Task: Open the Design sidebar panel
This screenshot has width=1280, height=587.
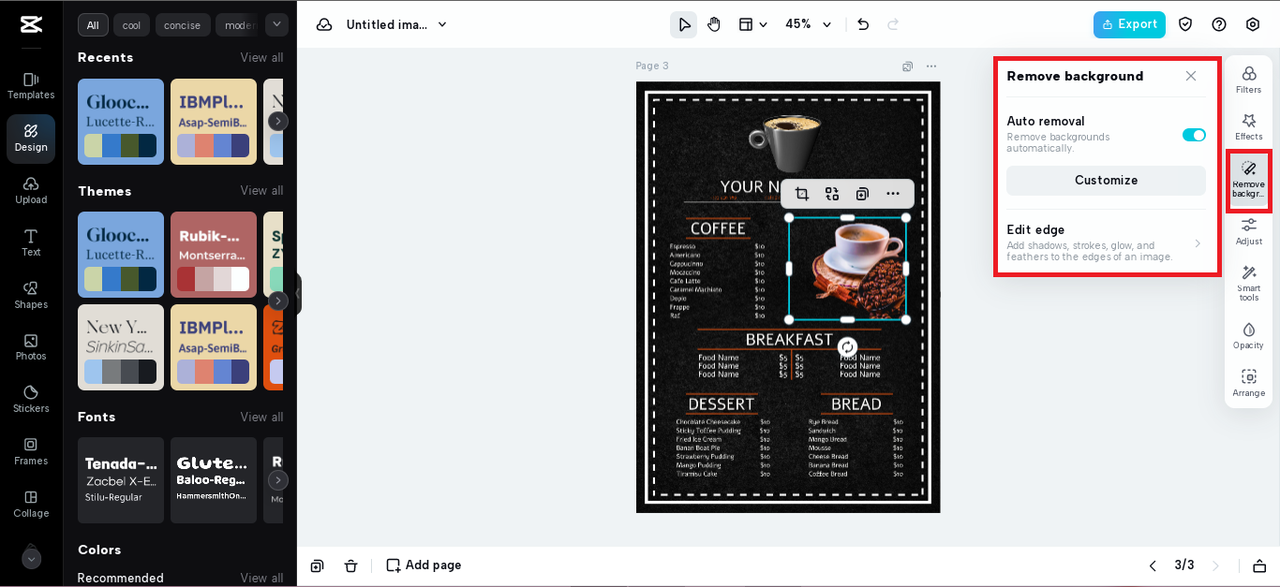Action: pyautogui.click(x=31, y=138)
